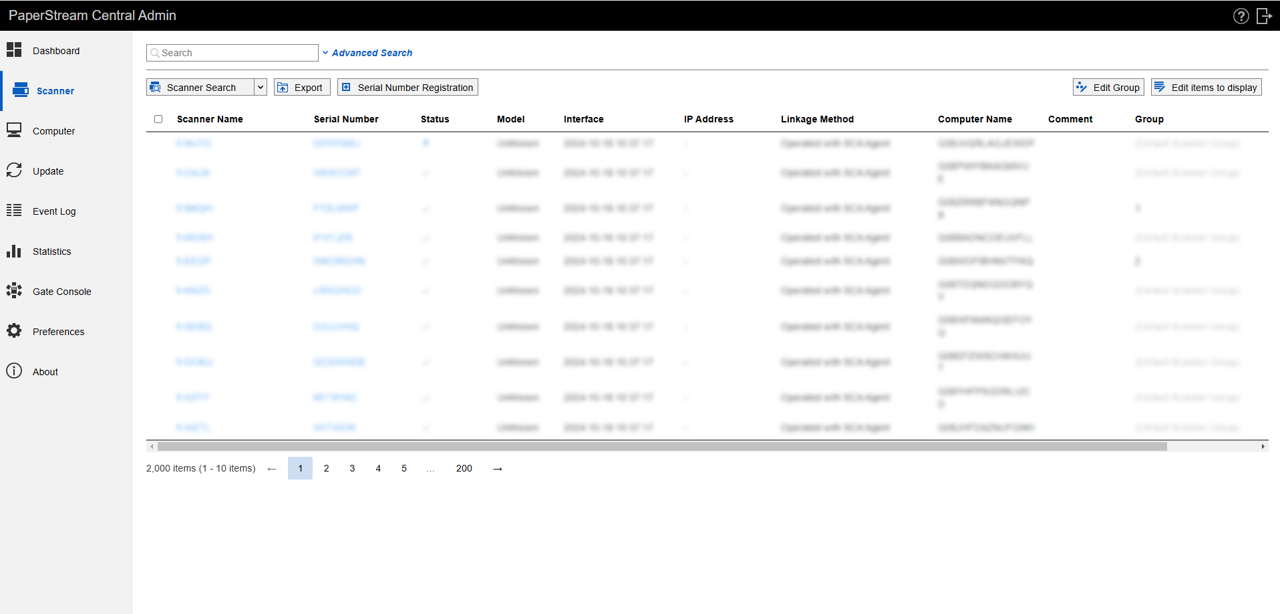Open Edit items to display
Viewport: 1280px width, 614px height.
[x=1206, y=88]
